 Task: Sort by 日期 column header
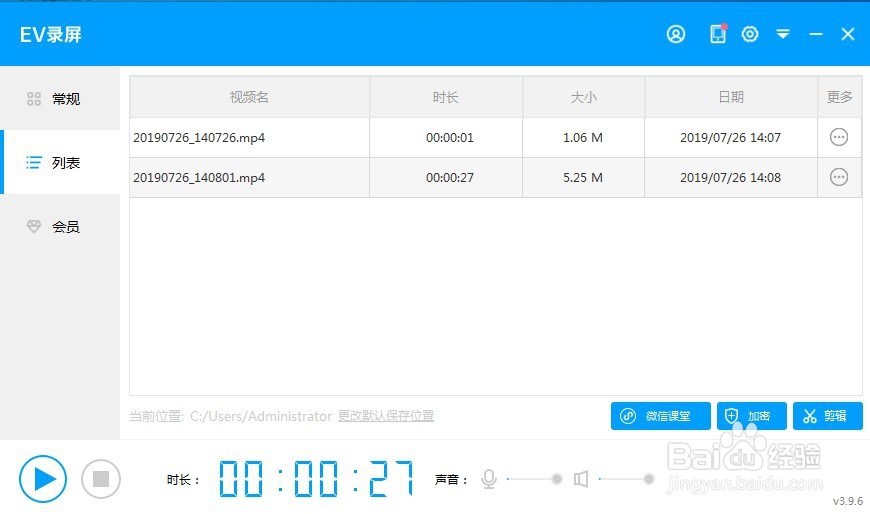tap(731, 97)
